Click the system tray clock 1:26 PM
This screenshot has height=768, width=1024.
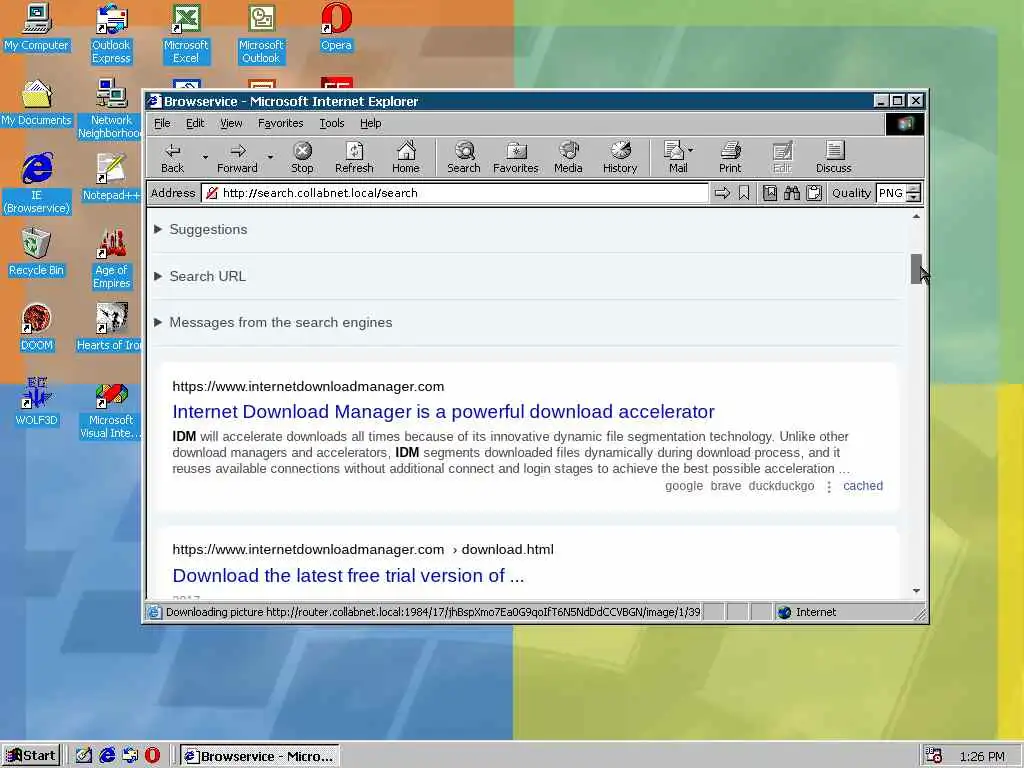click(x=982, y=756)
